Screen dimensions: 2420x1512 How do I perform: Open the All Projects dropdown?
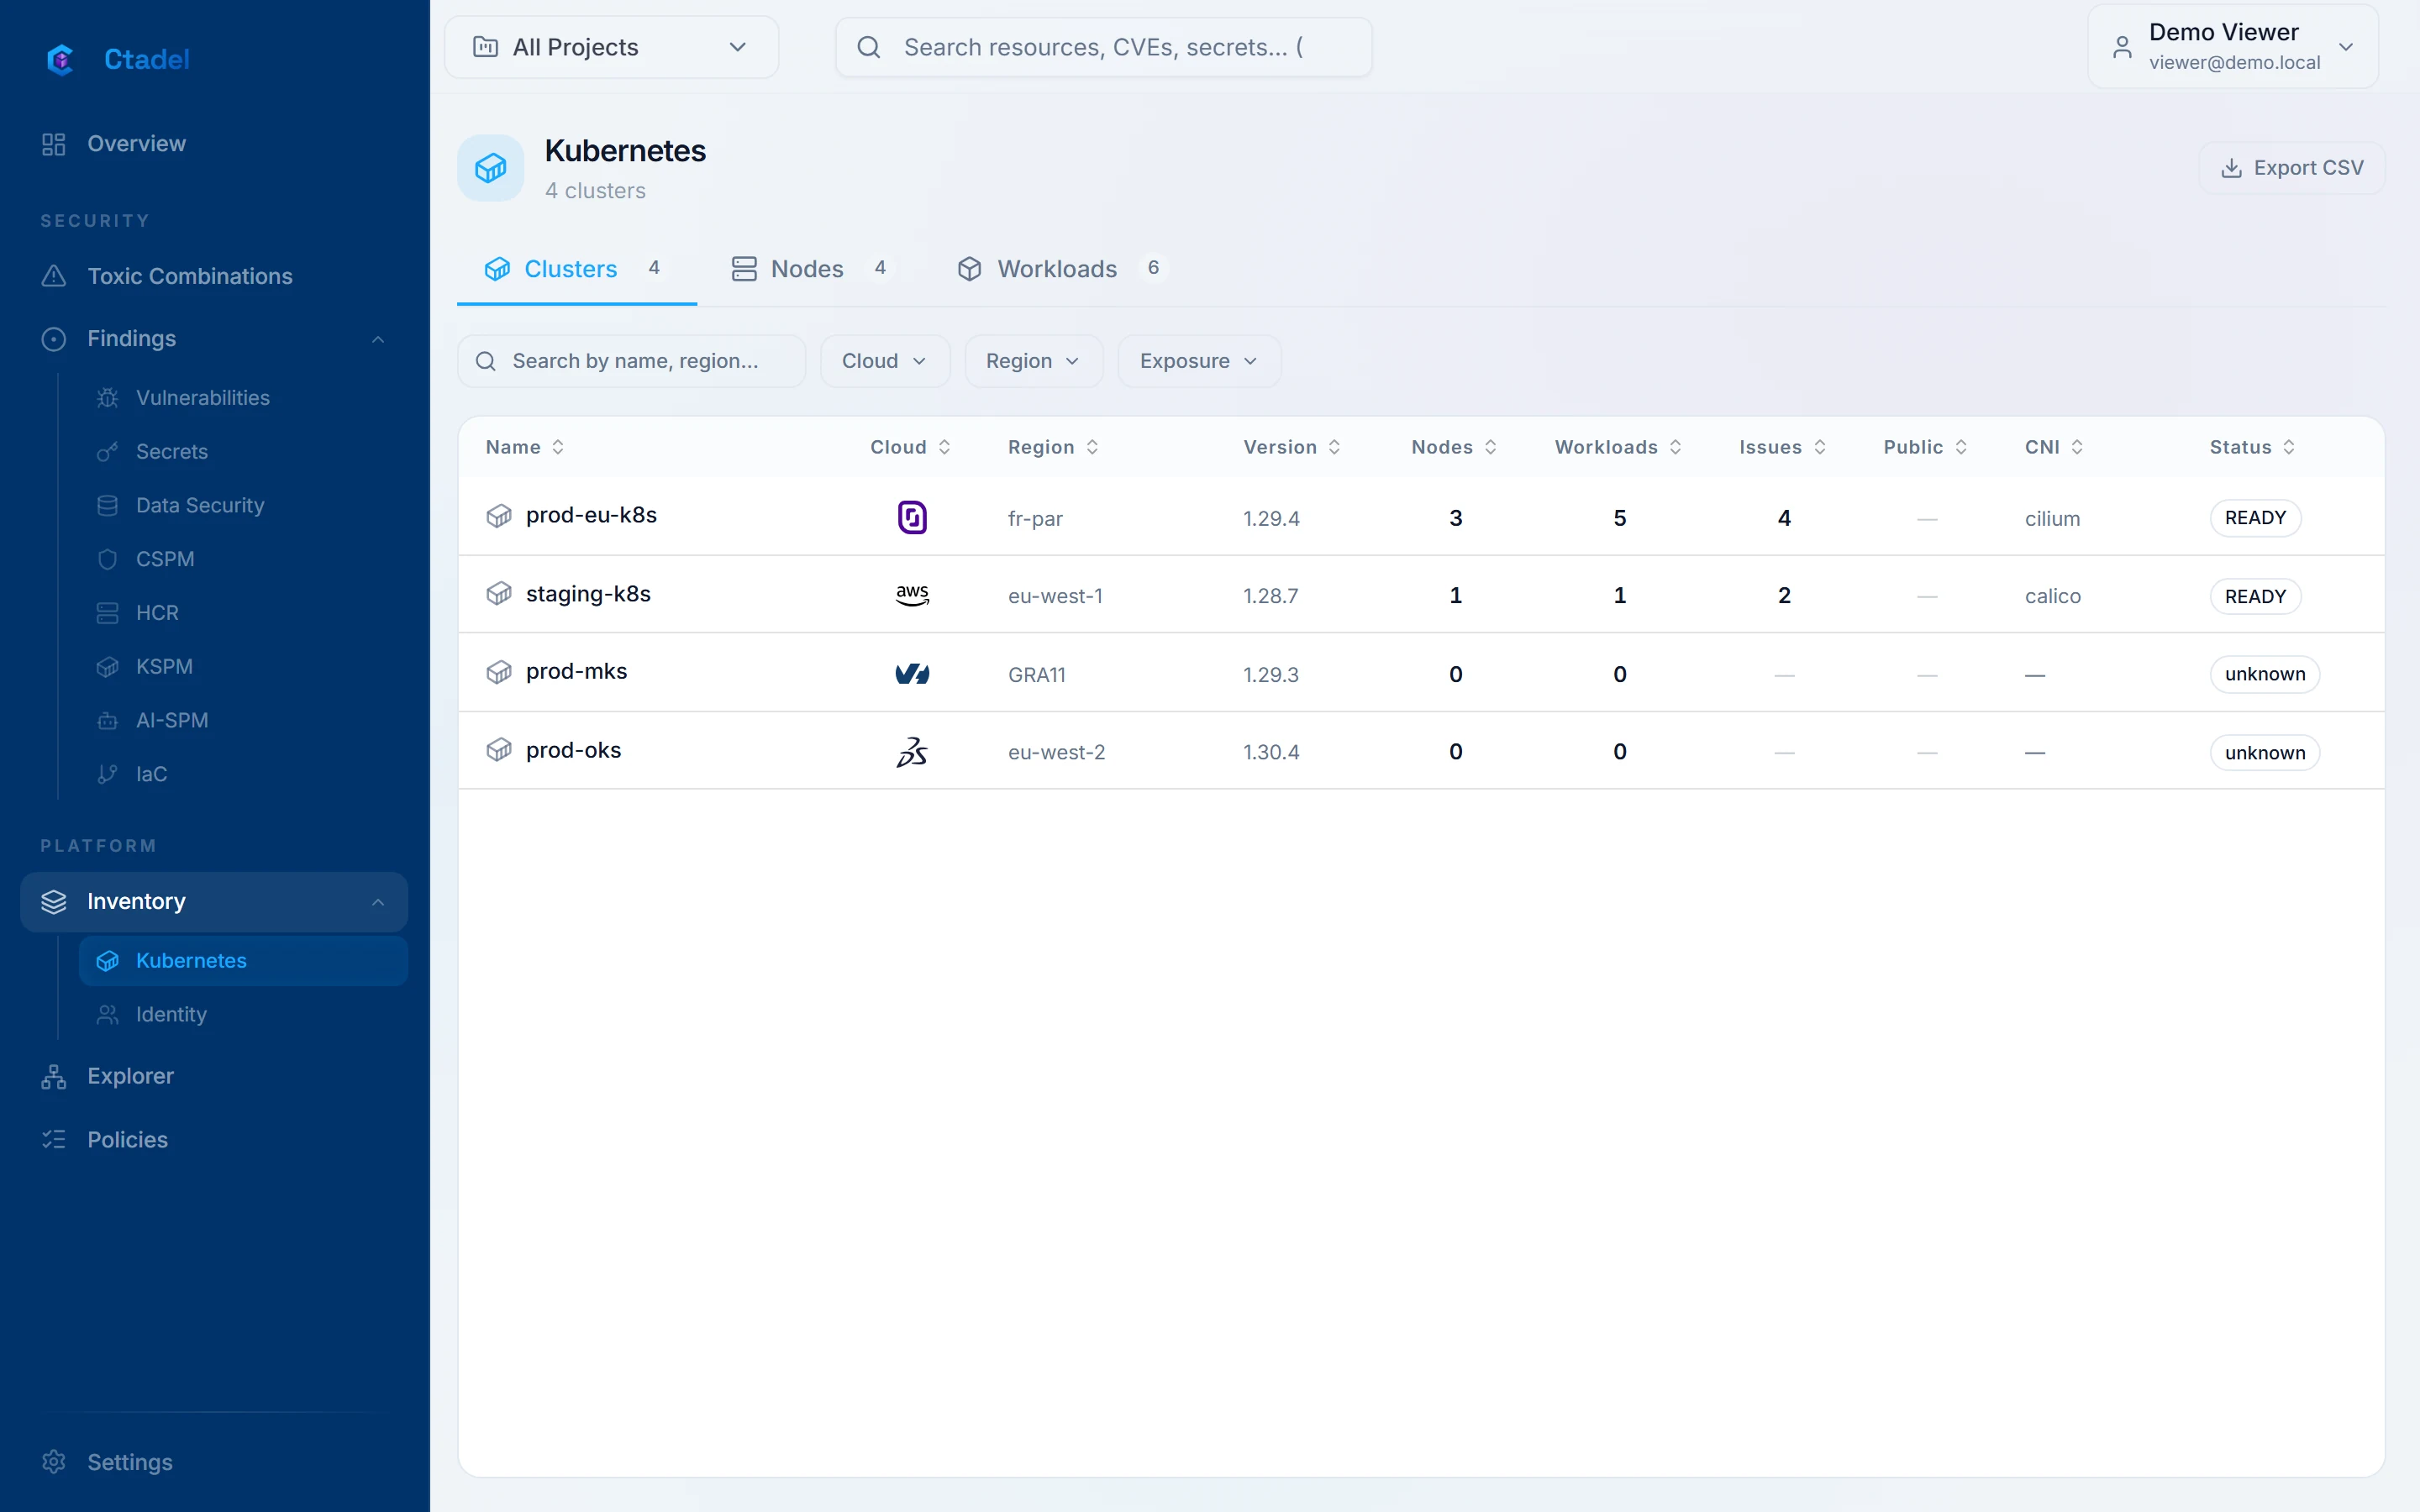(611, 47)
